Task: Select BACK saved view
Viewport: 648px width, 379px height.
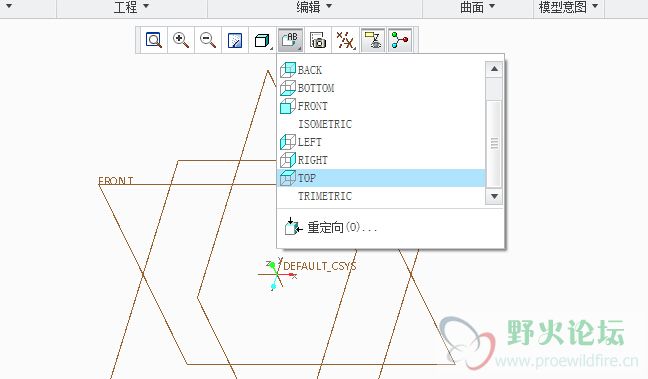Action: click(x=382, y=70)
